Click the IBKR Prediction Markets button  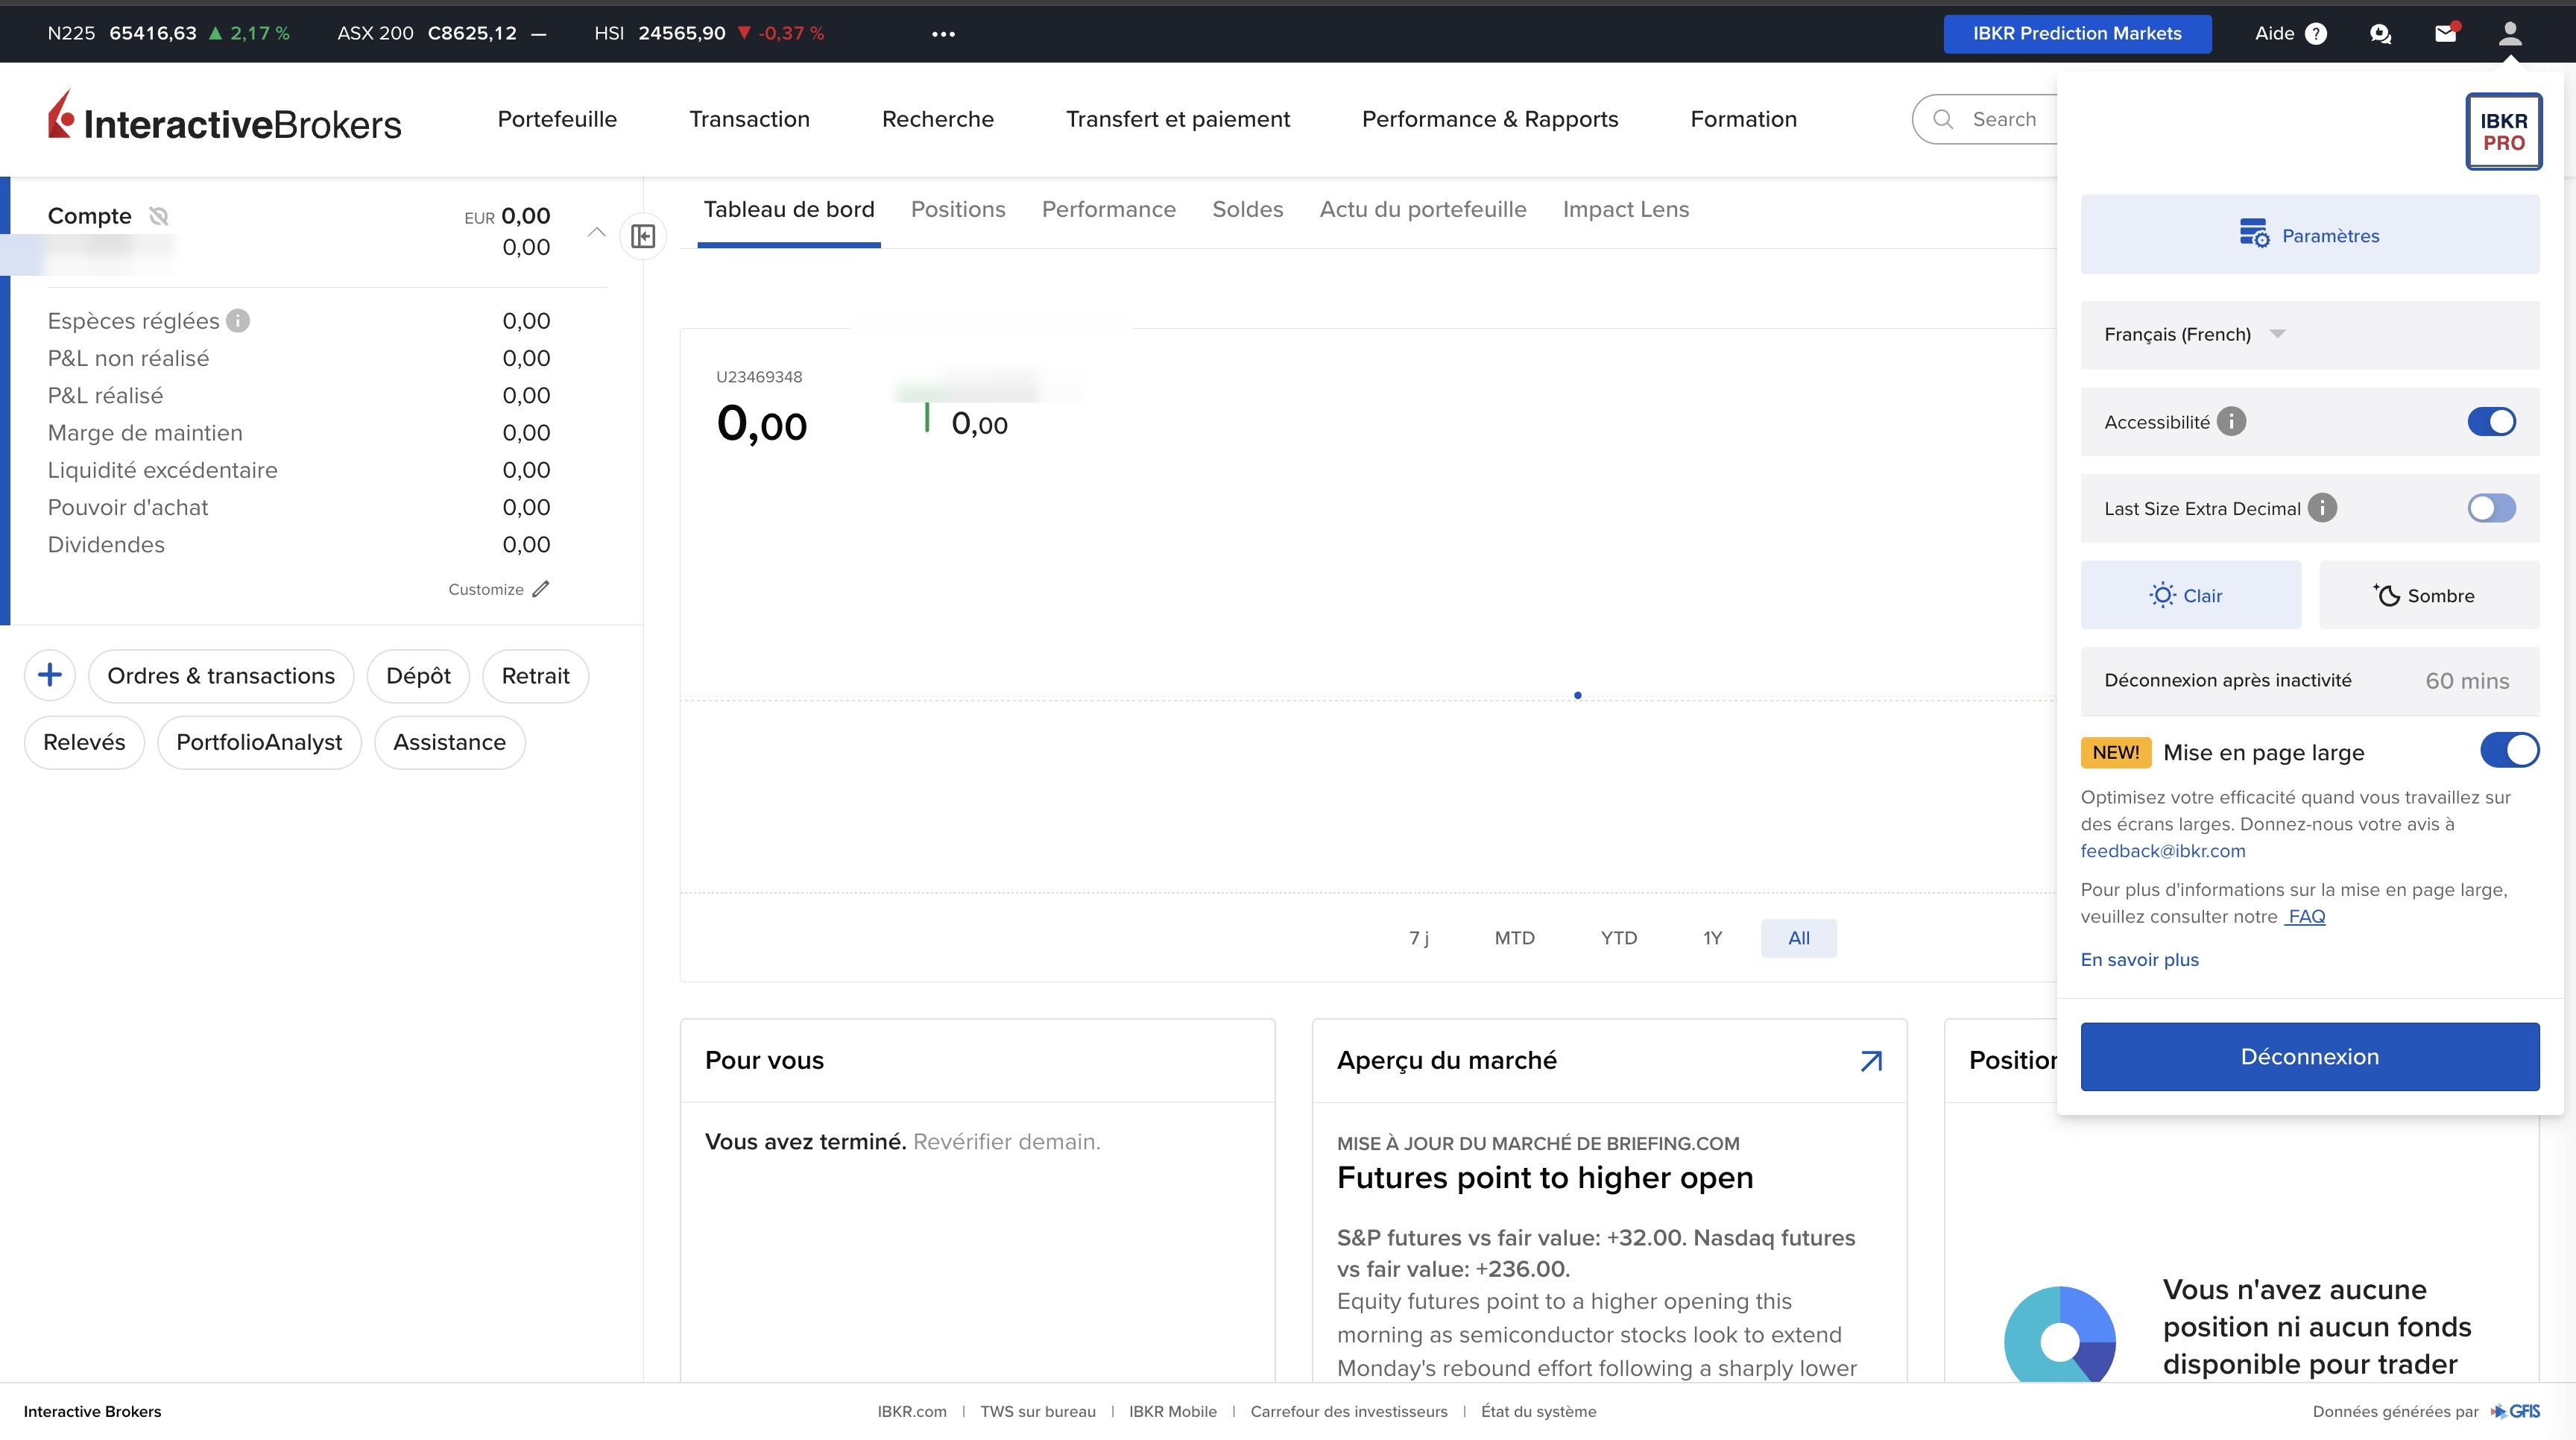2077,33
